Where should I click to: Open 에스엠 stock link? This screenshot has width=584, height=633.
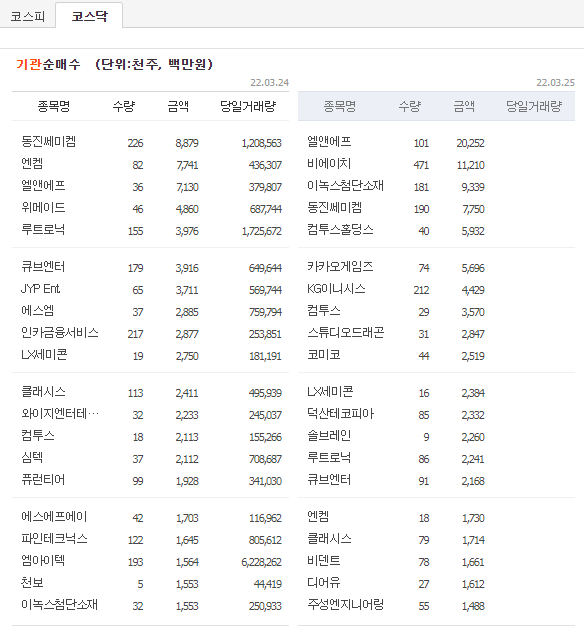pos(38,310)
